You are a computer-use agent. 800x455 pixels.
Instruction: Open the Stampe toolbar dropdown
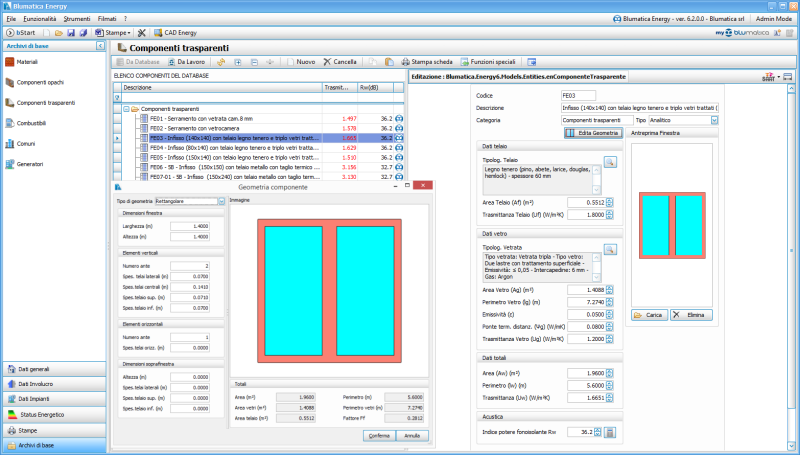[113, 33]
